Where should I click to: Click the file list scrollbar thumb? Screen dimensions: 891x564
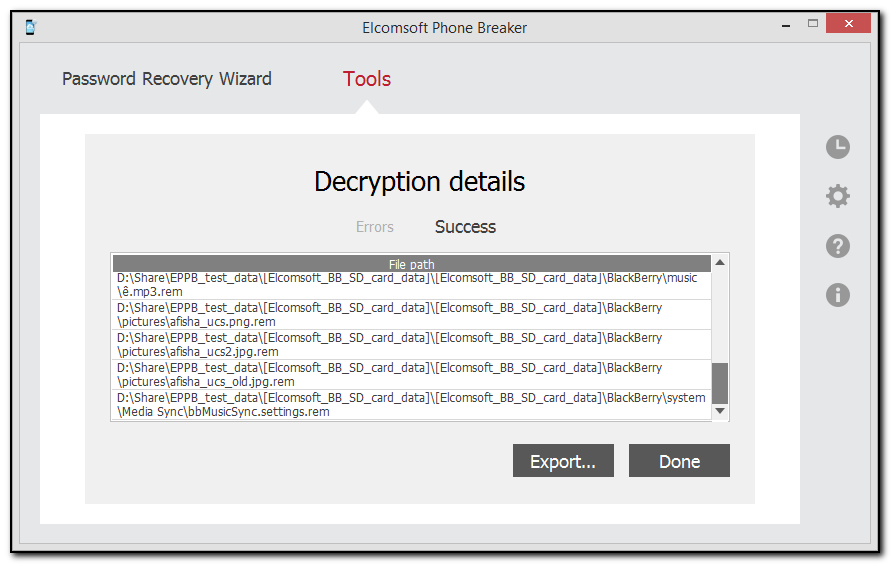(x=720, y=382)
